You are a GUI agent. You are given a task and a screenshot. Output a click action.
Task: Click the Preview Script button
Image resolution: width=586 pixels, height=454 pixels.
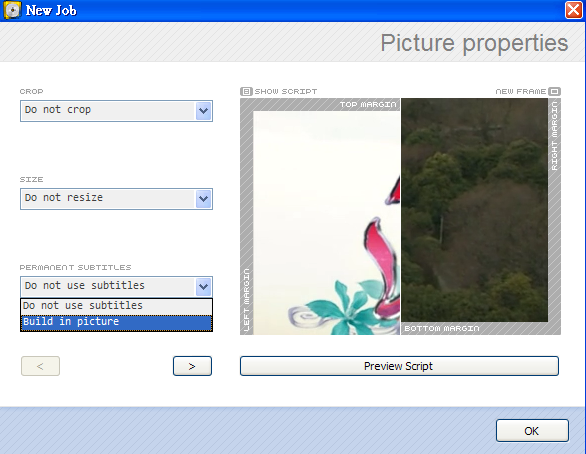click(399, 366)
